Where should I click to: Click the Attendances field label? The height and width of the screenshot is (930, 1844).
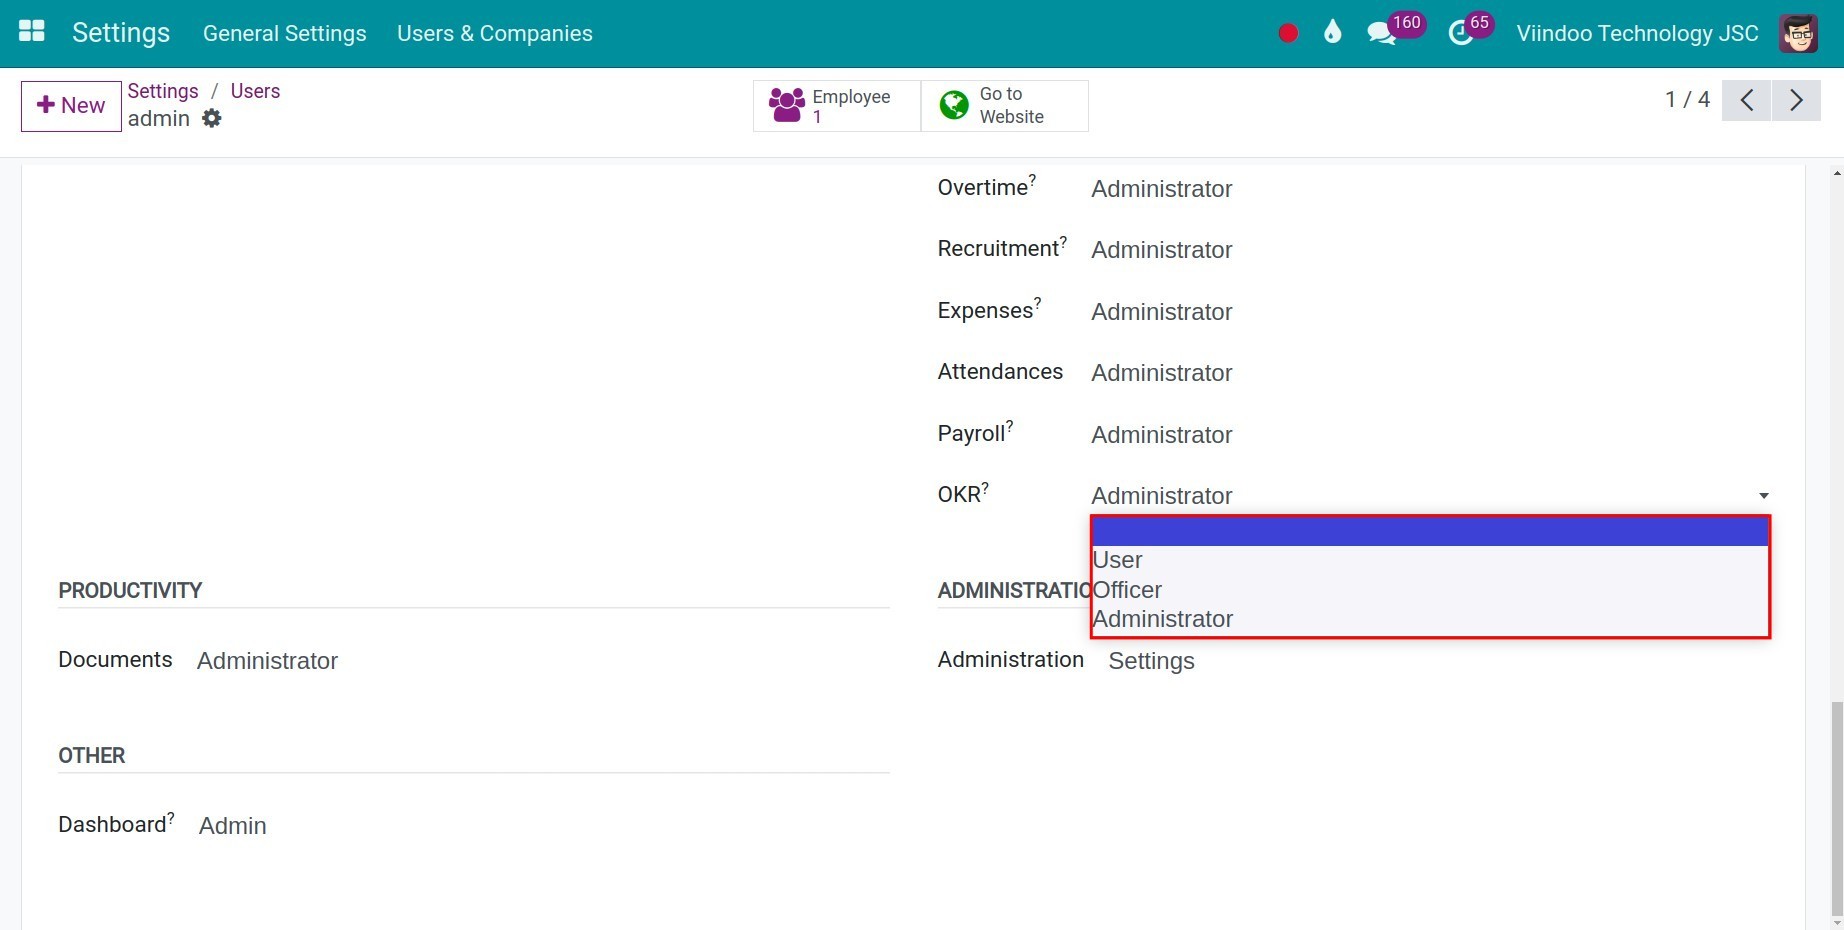[1000, 372]
